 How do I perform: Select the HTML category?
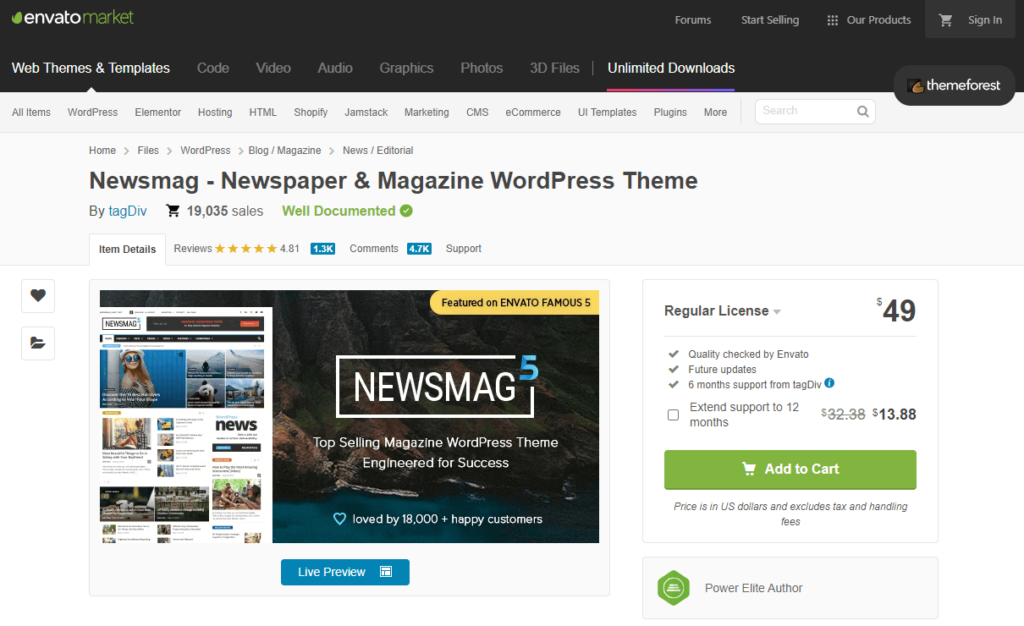coord(263,112)
